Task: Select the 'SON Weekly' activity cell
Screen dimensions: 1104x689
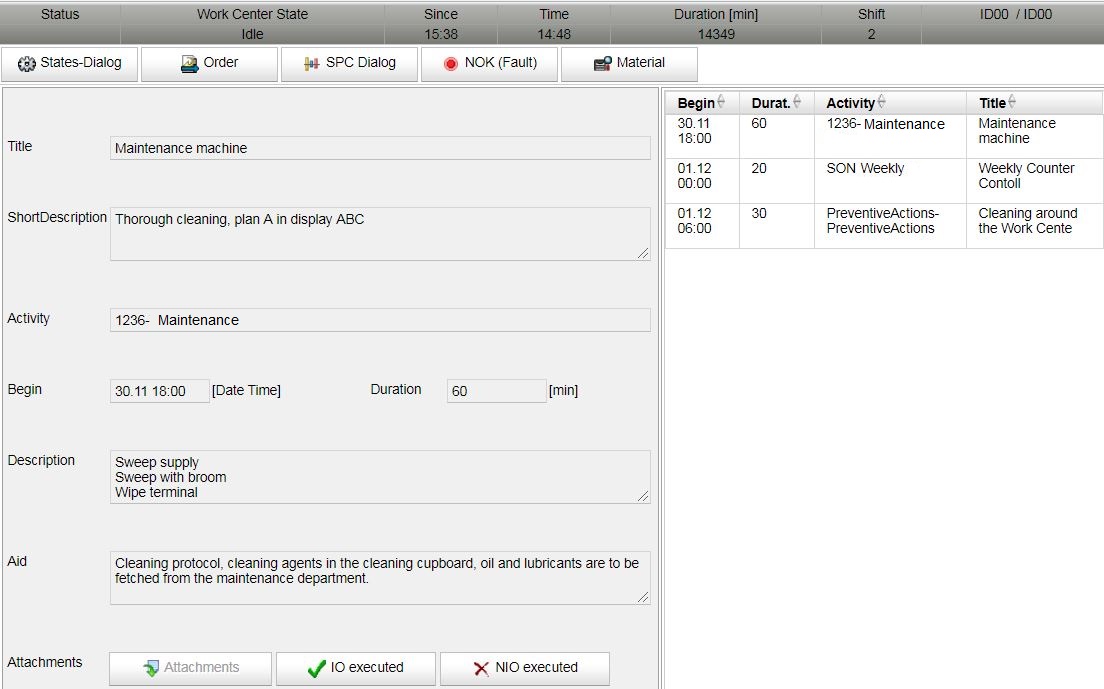Action: tap(890, 181)
